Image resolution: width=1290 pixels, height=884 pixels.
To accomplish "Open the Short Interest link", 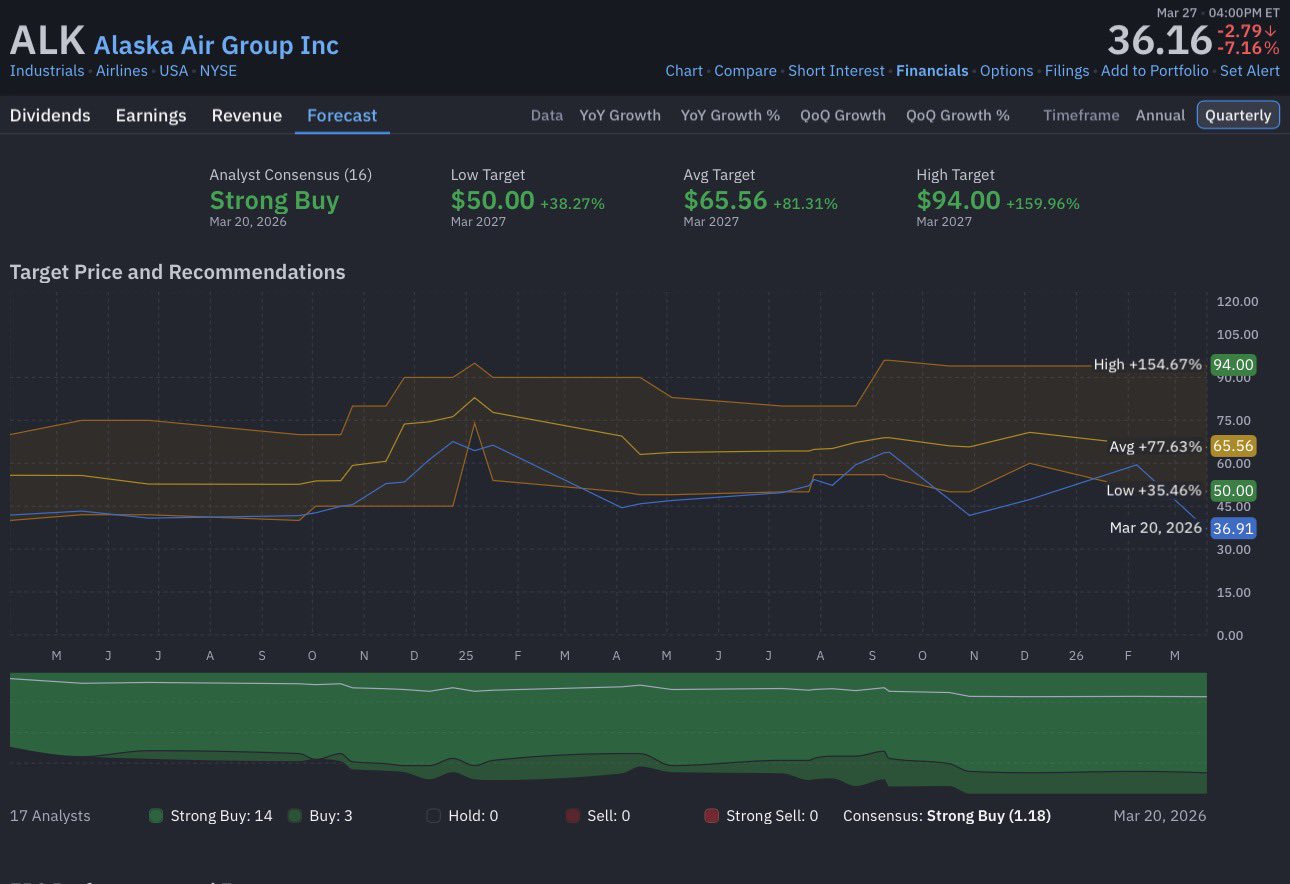I will (x=836, y=71).
